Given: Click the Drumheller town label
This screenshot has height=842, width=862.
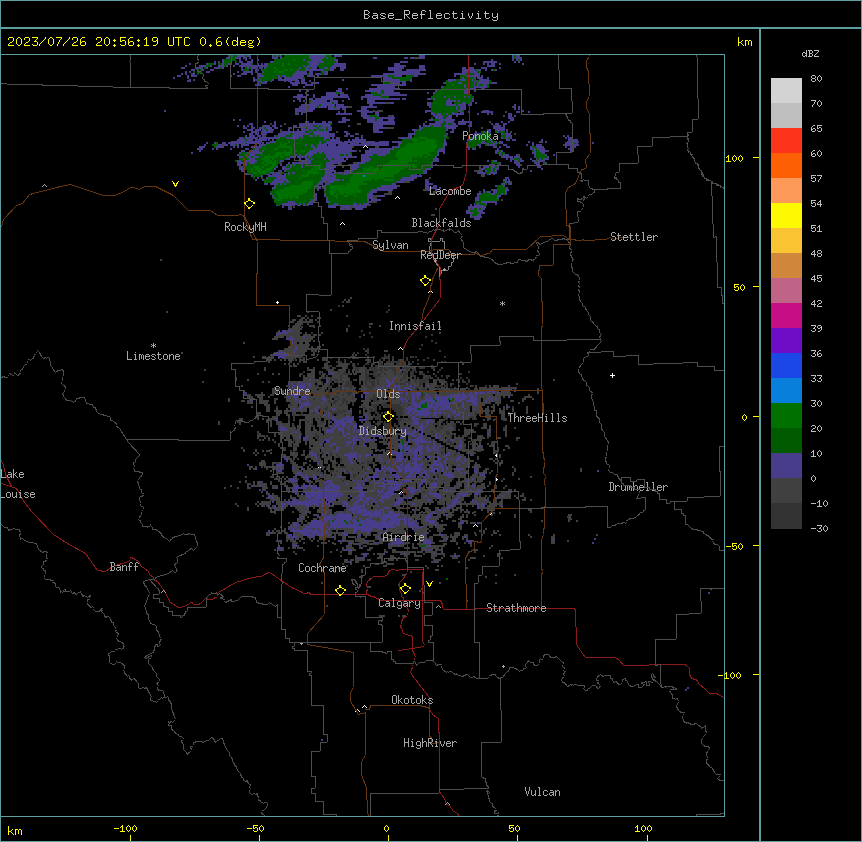Looking at the screenshot, I should coord(638,487).
